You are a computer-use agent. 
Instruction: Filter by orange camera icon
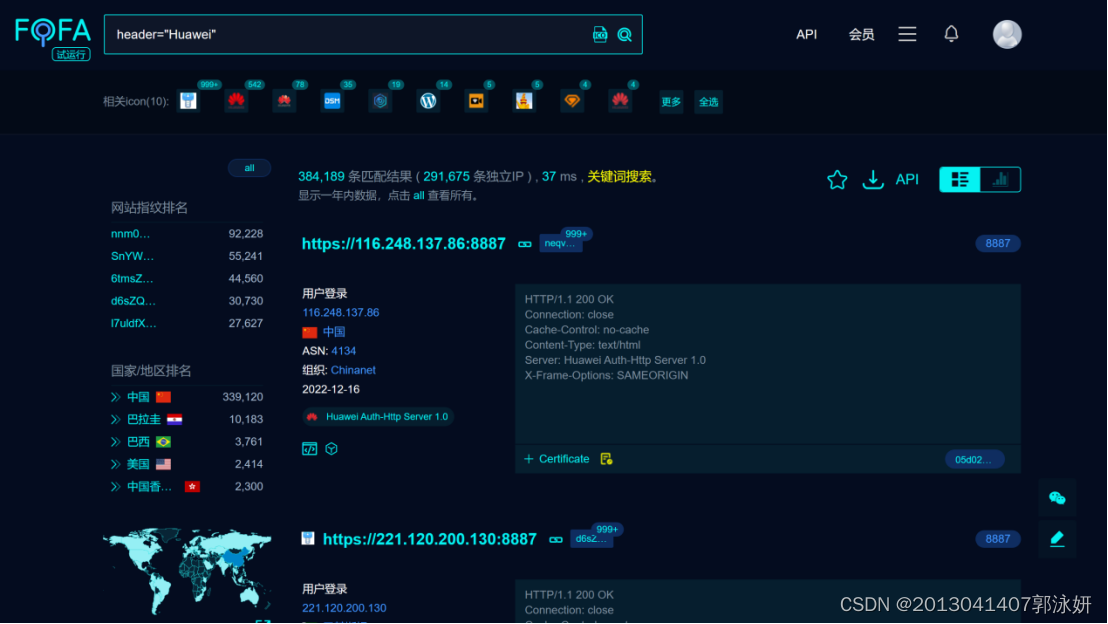[476, 101]
